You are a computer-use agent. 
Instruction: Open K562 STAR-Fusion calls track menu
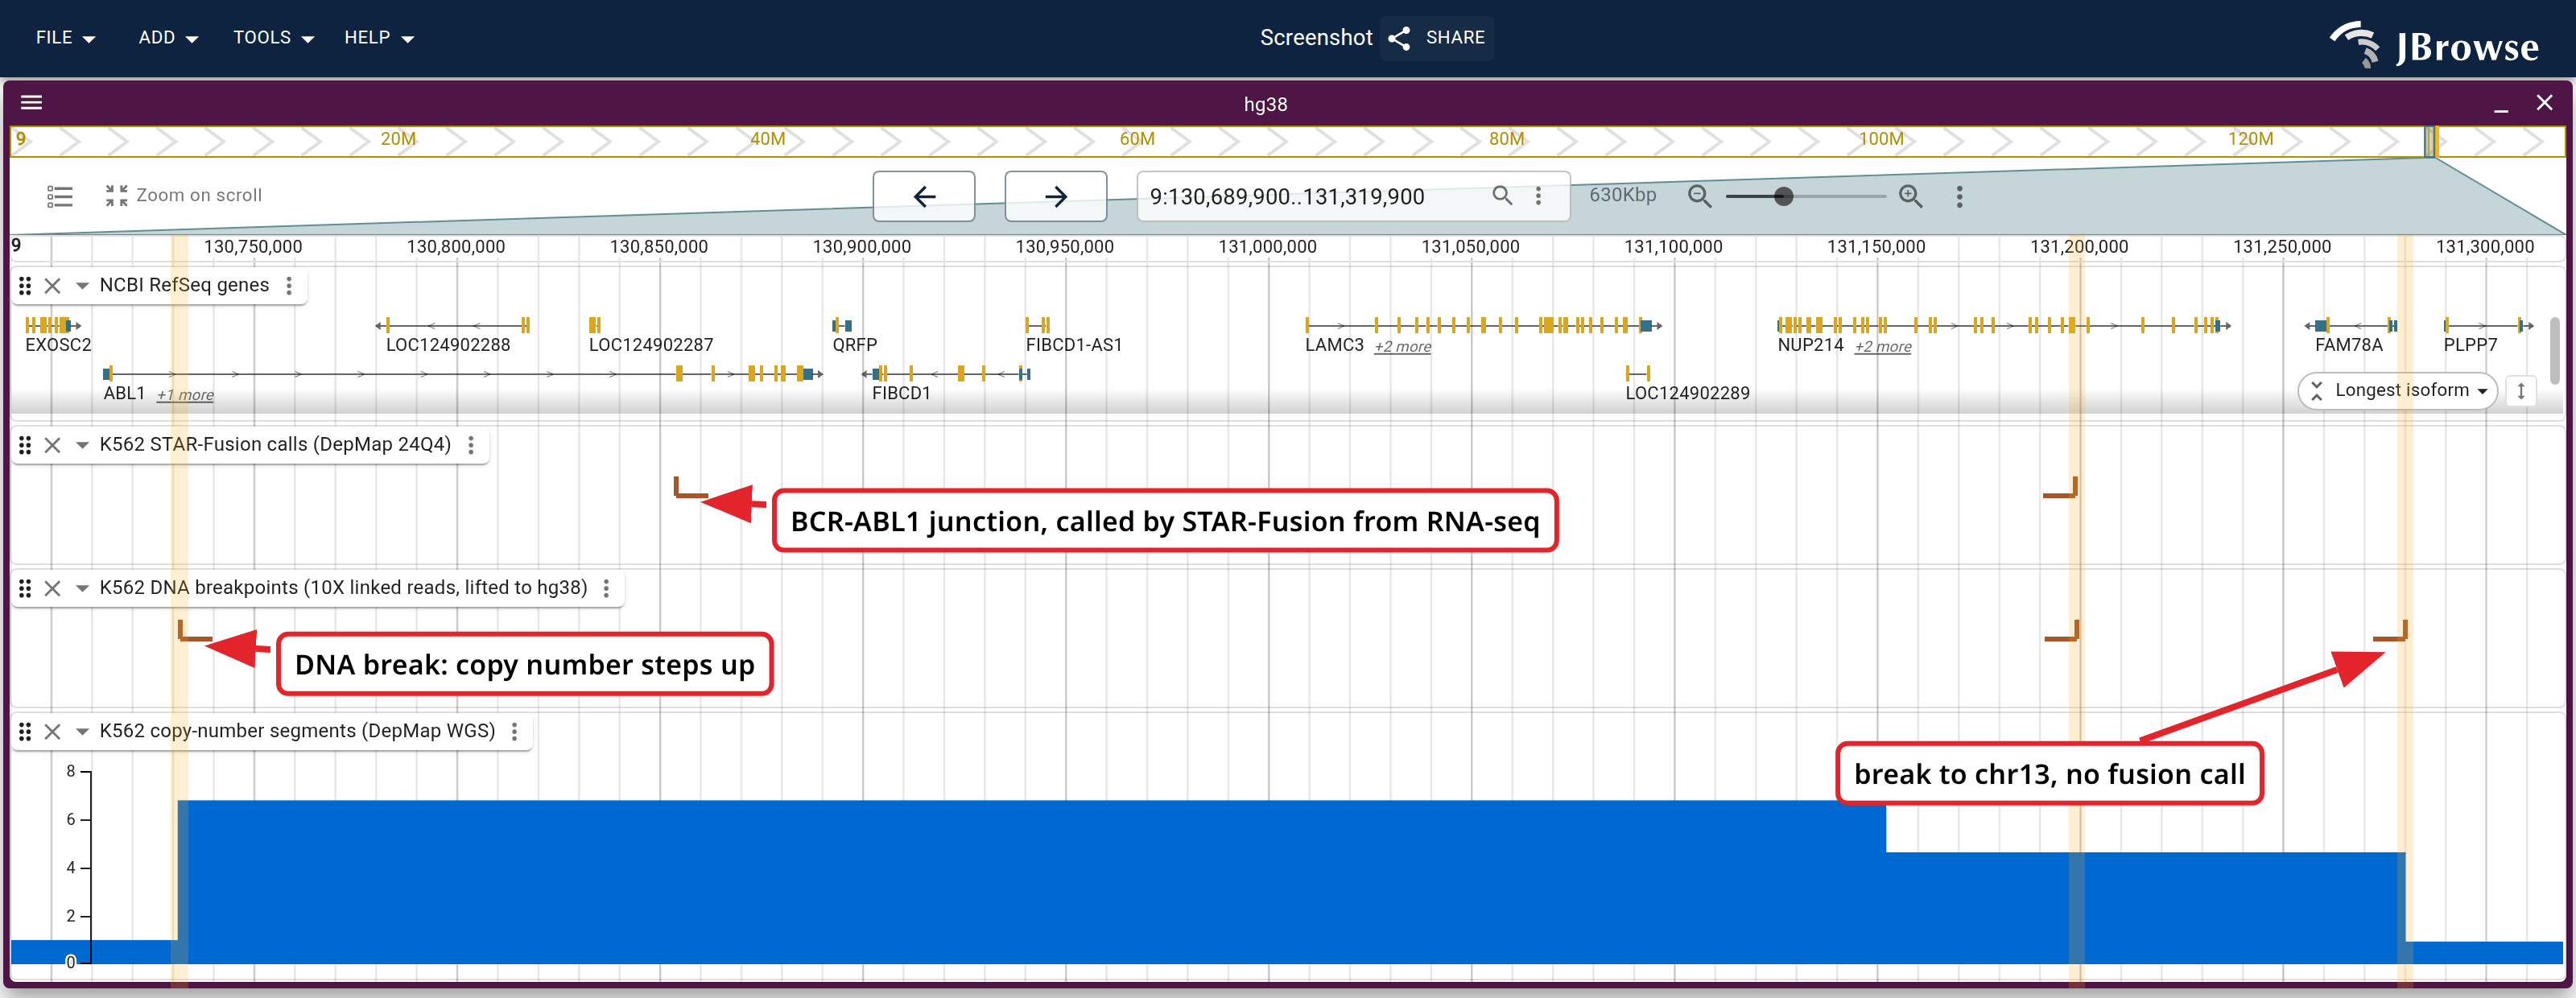coord(471,445)
